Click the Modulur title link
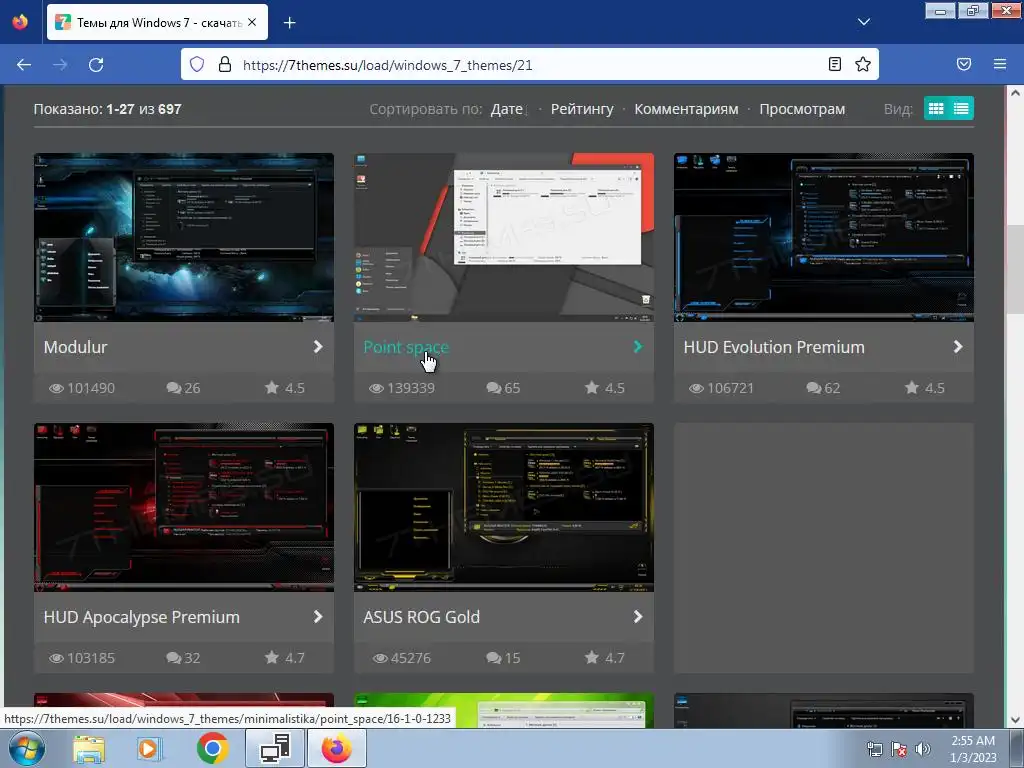Screen dimensions: 1024x768 pos(75,347)
